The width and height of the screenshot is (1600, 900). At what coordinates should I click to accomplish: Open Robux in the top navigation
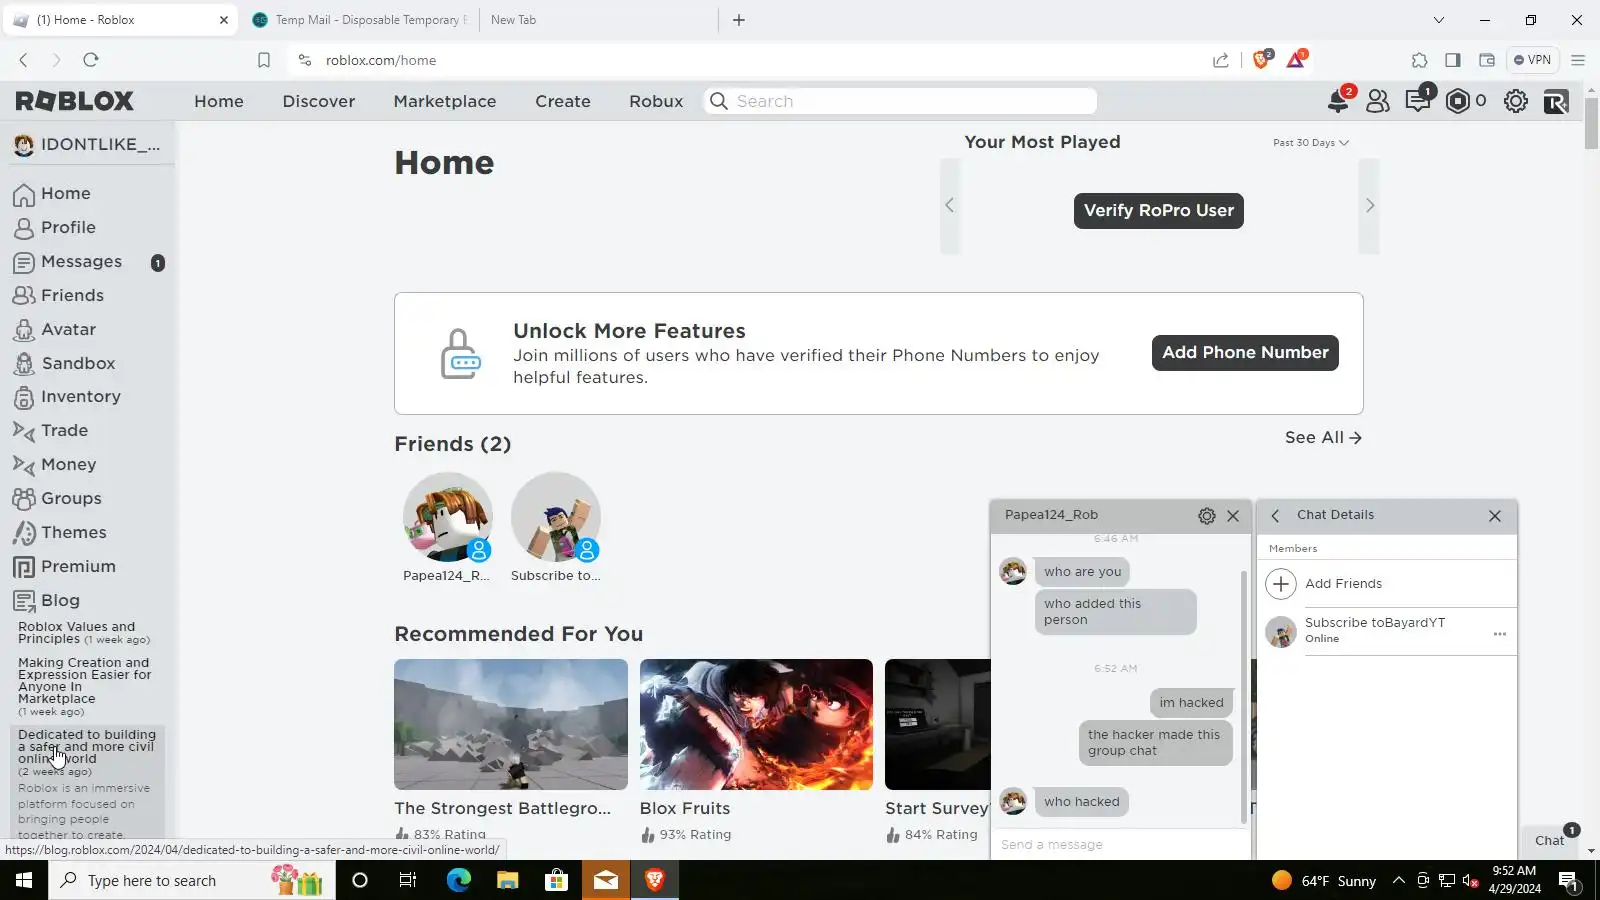(x=656, y=101)
